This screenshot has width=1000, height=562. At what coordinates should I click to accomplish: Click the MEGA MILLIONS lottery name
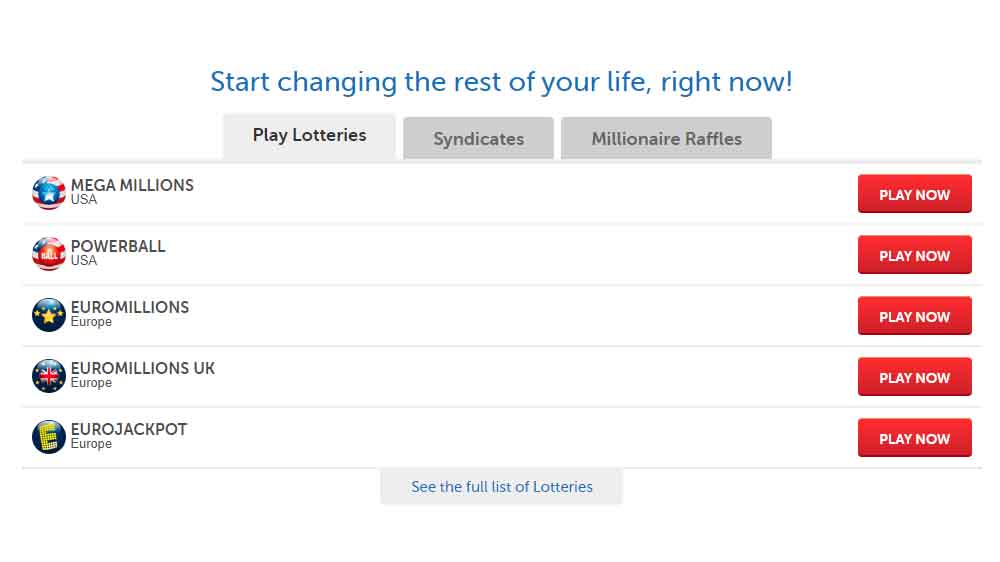tap(132, 185)
